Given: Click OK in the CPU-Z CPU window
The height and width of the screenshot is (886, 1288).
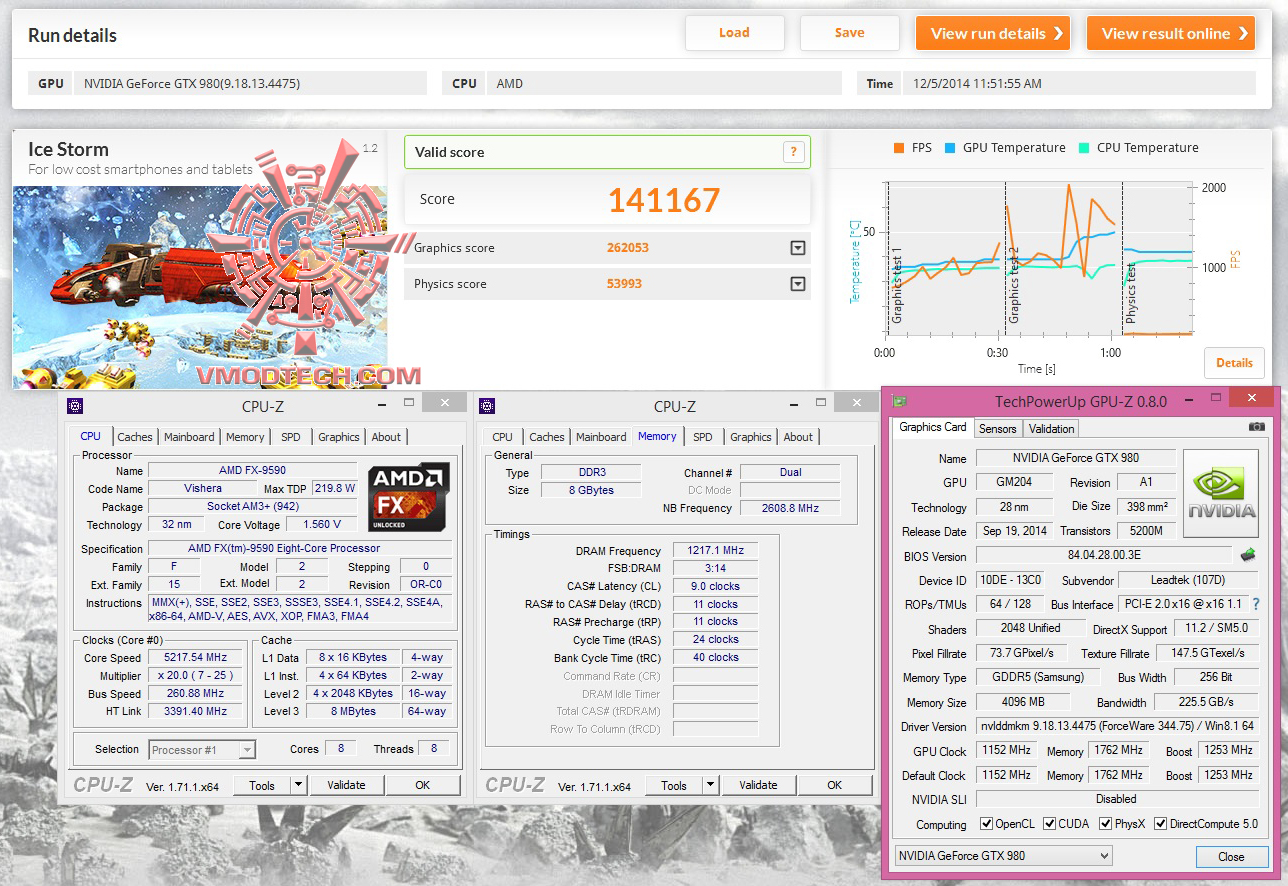Looking at the screenshot, I should (423, 785).
